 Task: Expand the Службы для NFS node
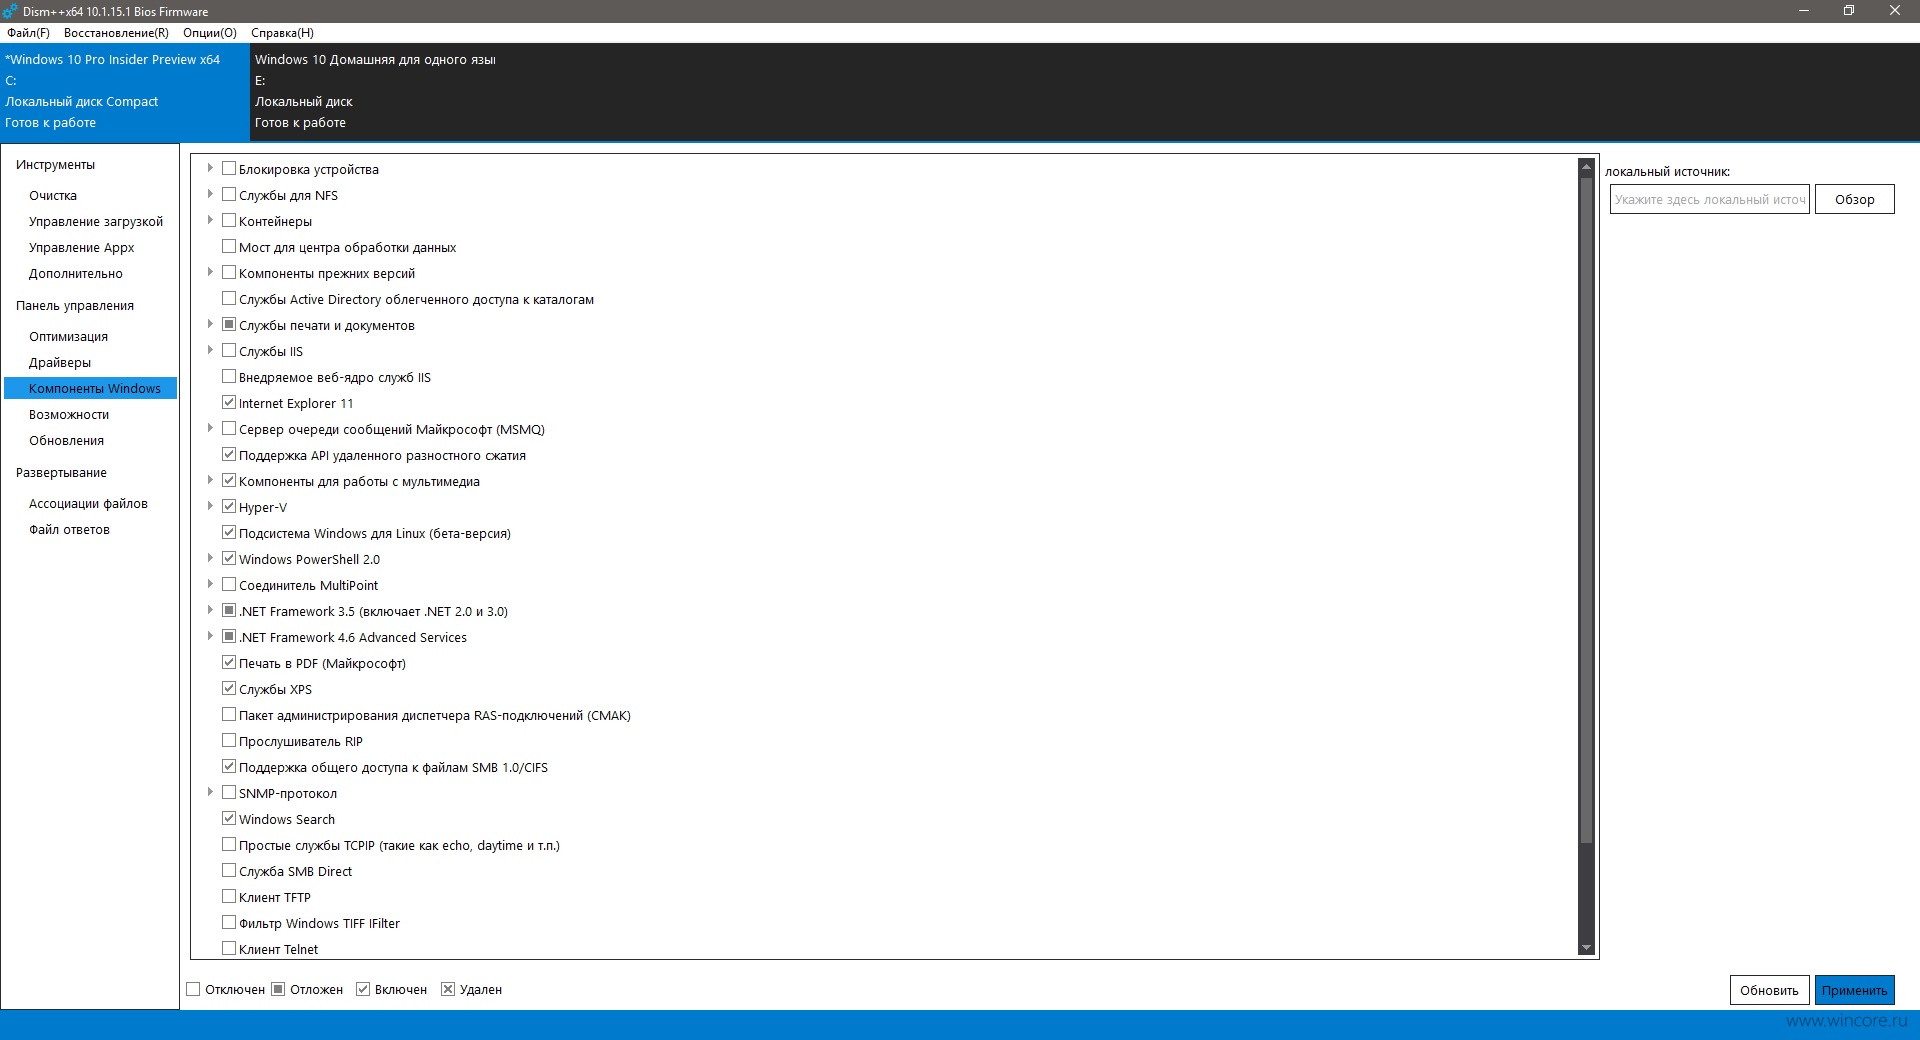coord(210,194)
